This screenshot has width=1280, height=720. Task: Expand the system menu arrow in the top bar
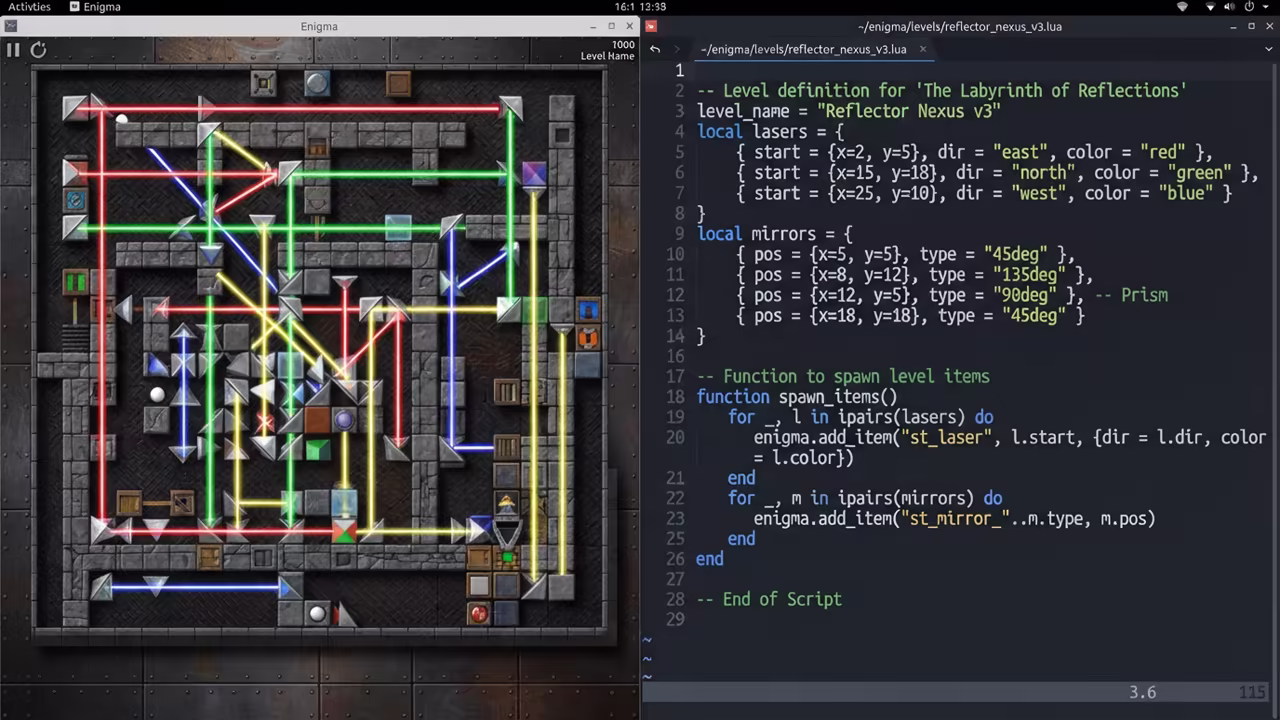[1267, 7]
